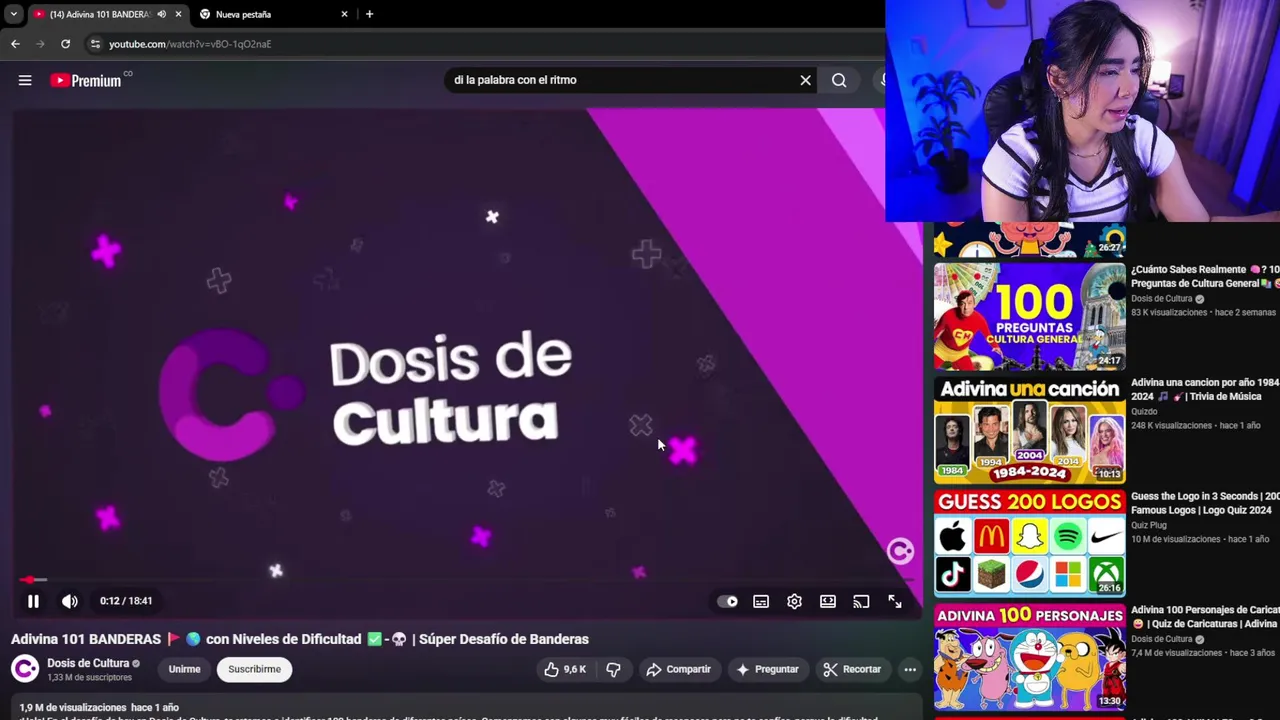Open 'Adivina 100 Personajes de Caricaturas' title
This screenshot has height=720, width=1280.
click(1205, 616)
